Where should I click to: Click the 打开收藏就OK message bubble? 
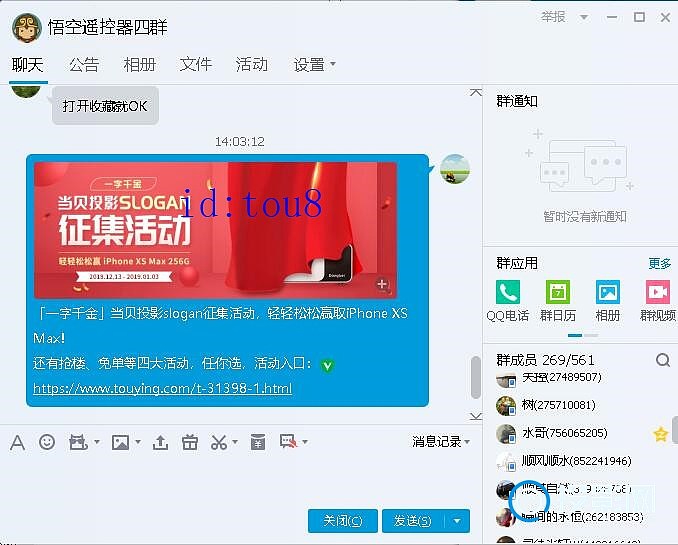click(x=105, y=106)
